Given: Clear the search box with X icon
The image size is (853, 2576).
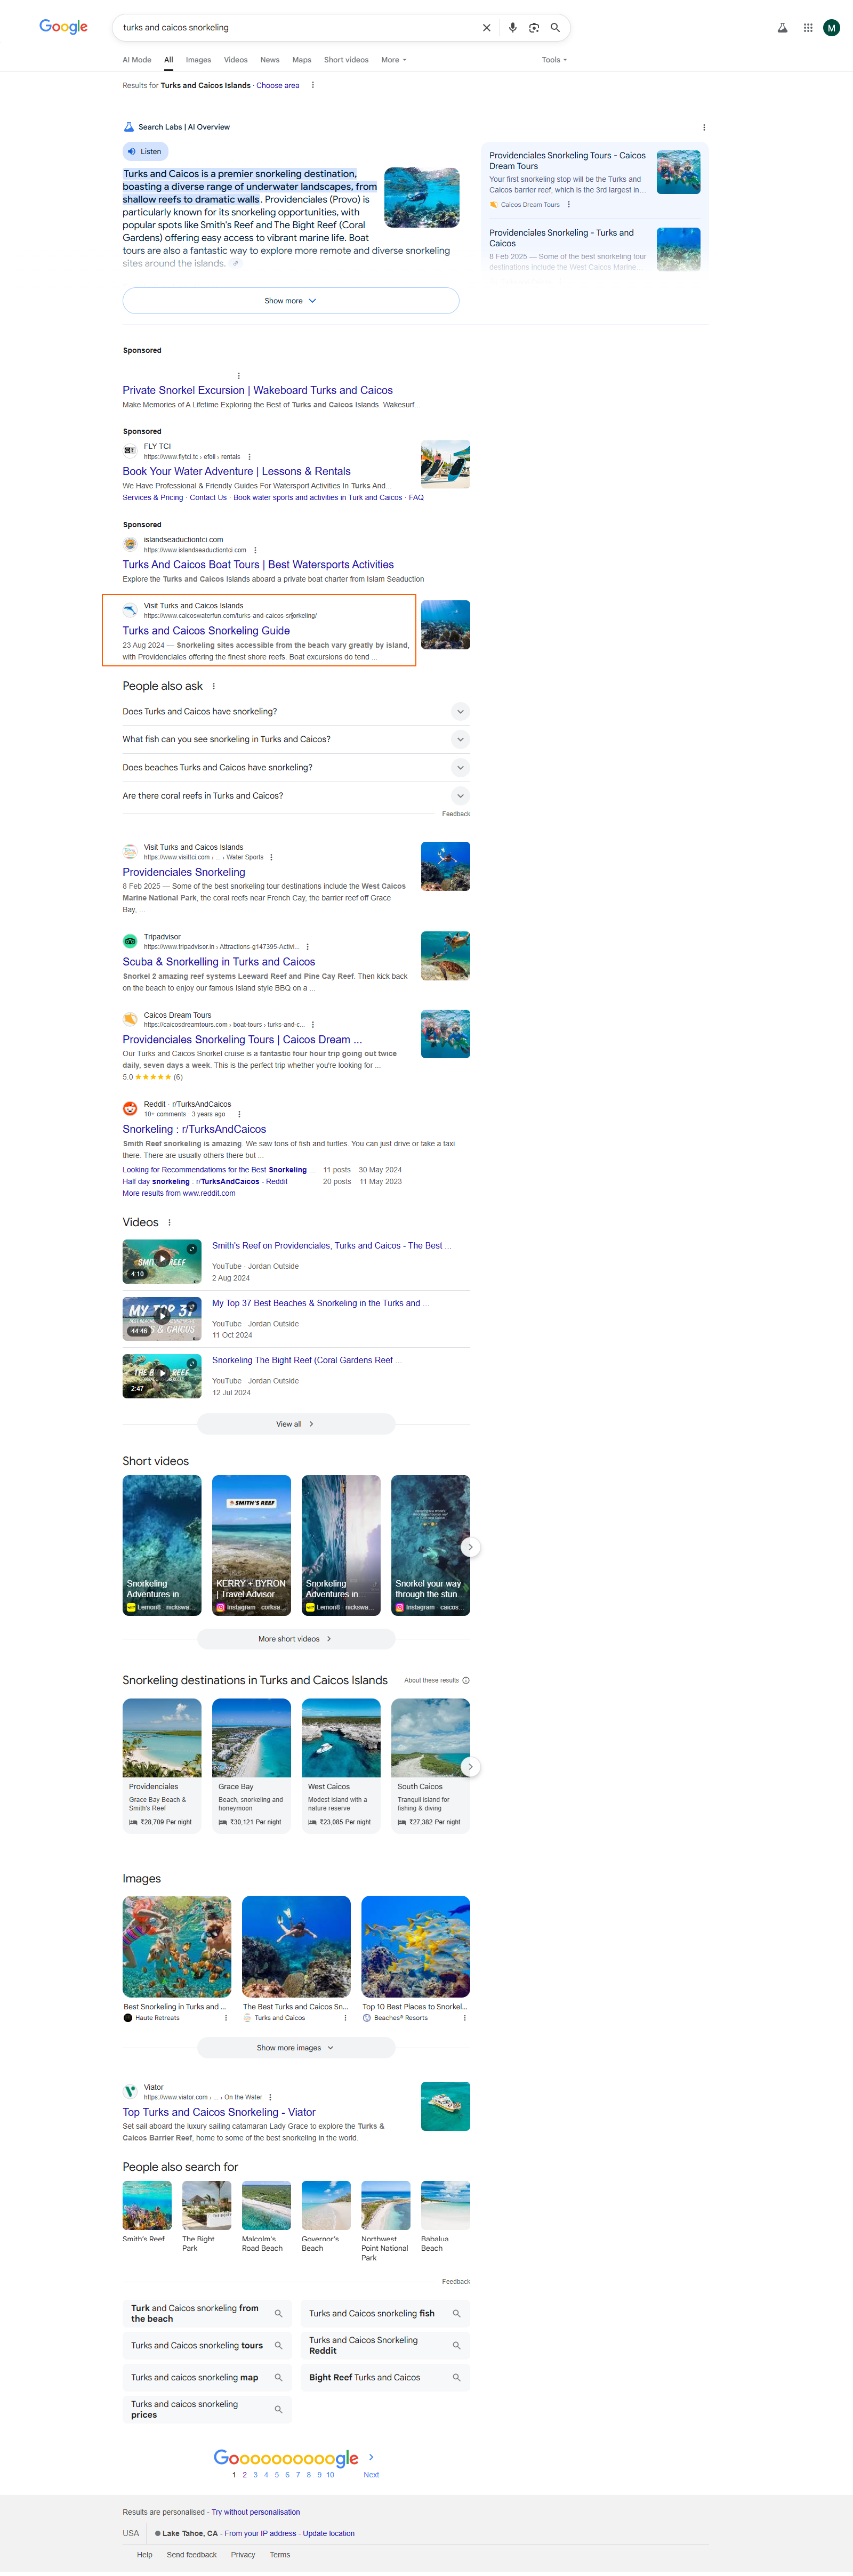Looking at the screenshot, I should coord(487,28).
